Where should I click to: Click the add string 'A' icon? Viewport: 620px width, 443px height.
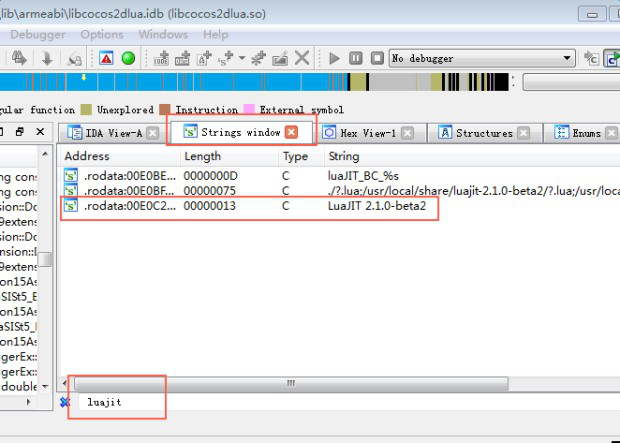(204, 59)
